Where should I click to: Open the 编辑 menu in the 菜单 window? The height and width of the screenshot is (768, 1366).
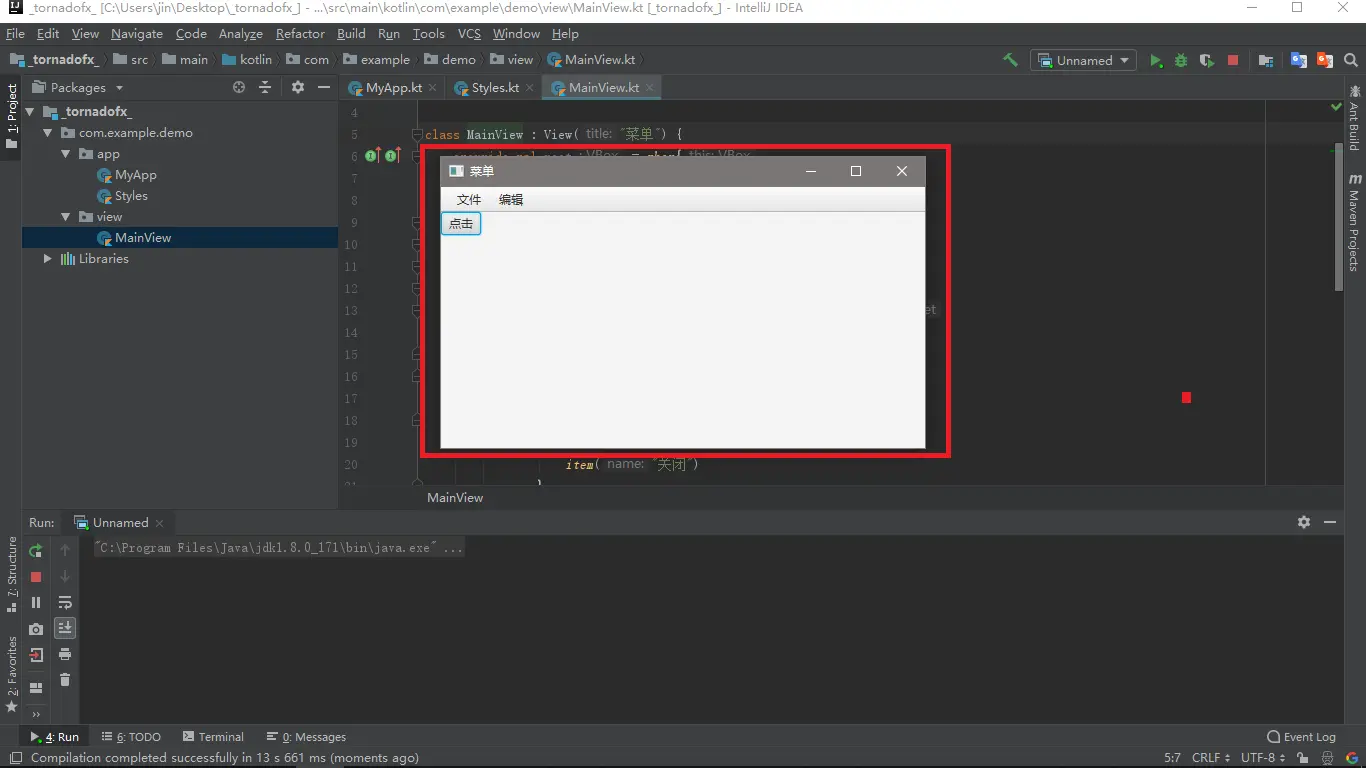511,199
